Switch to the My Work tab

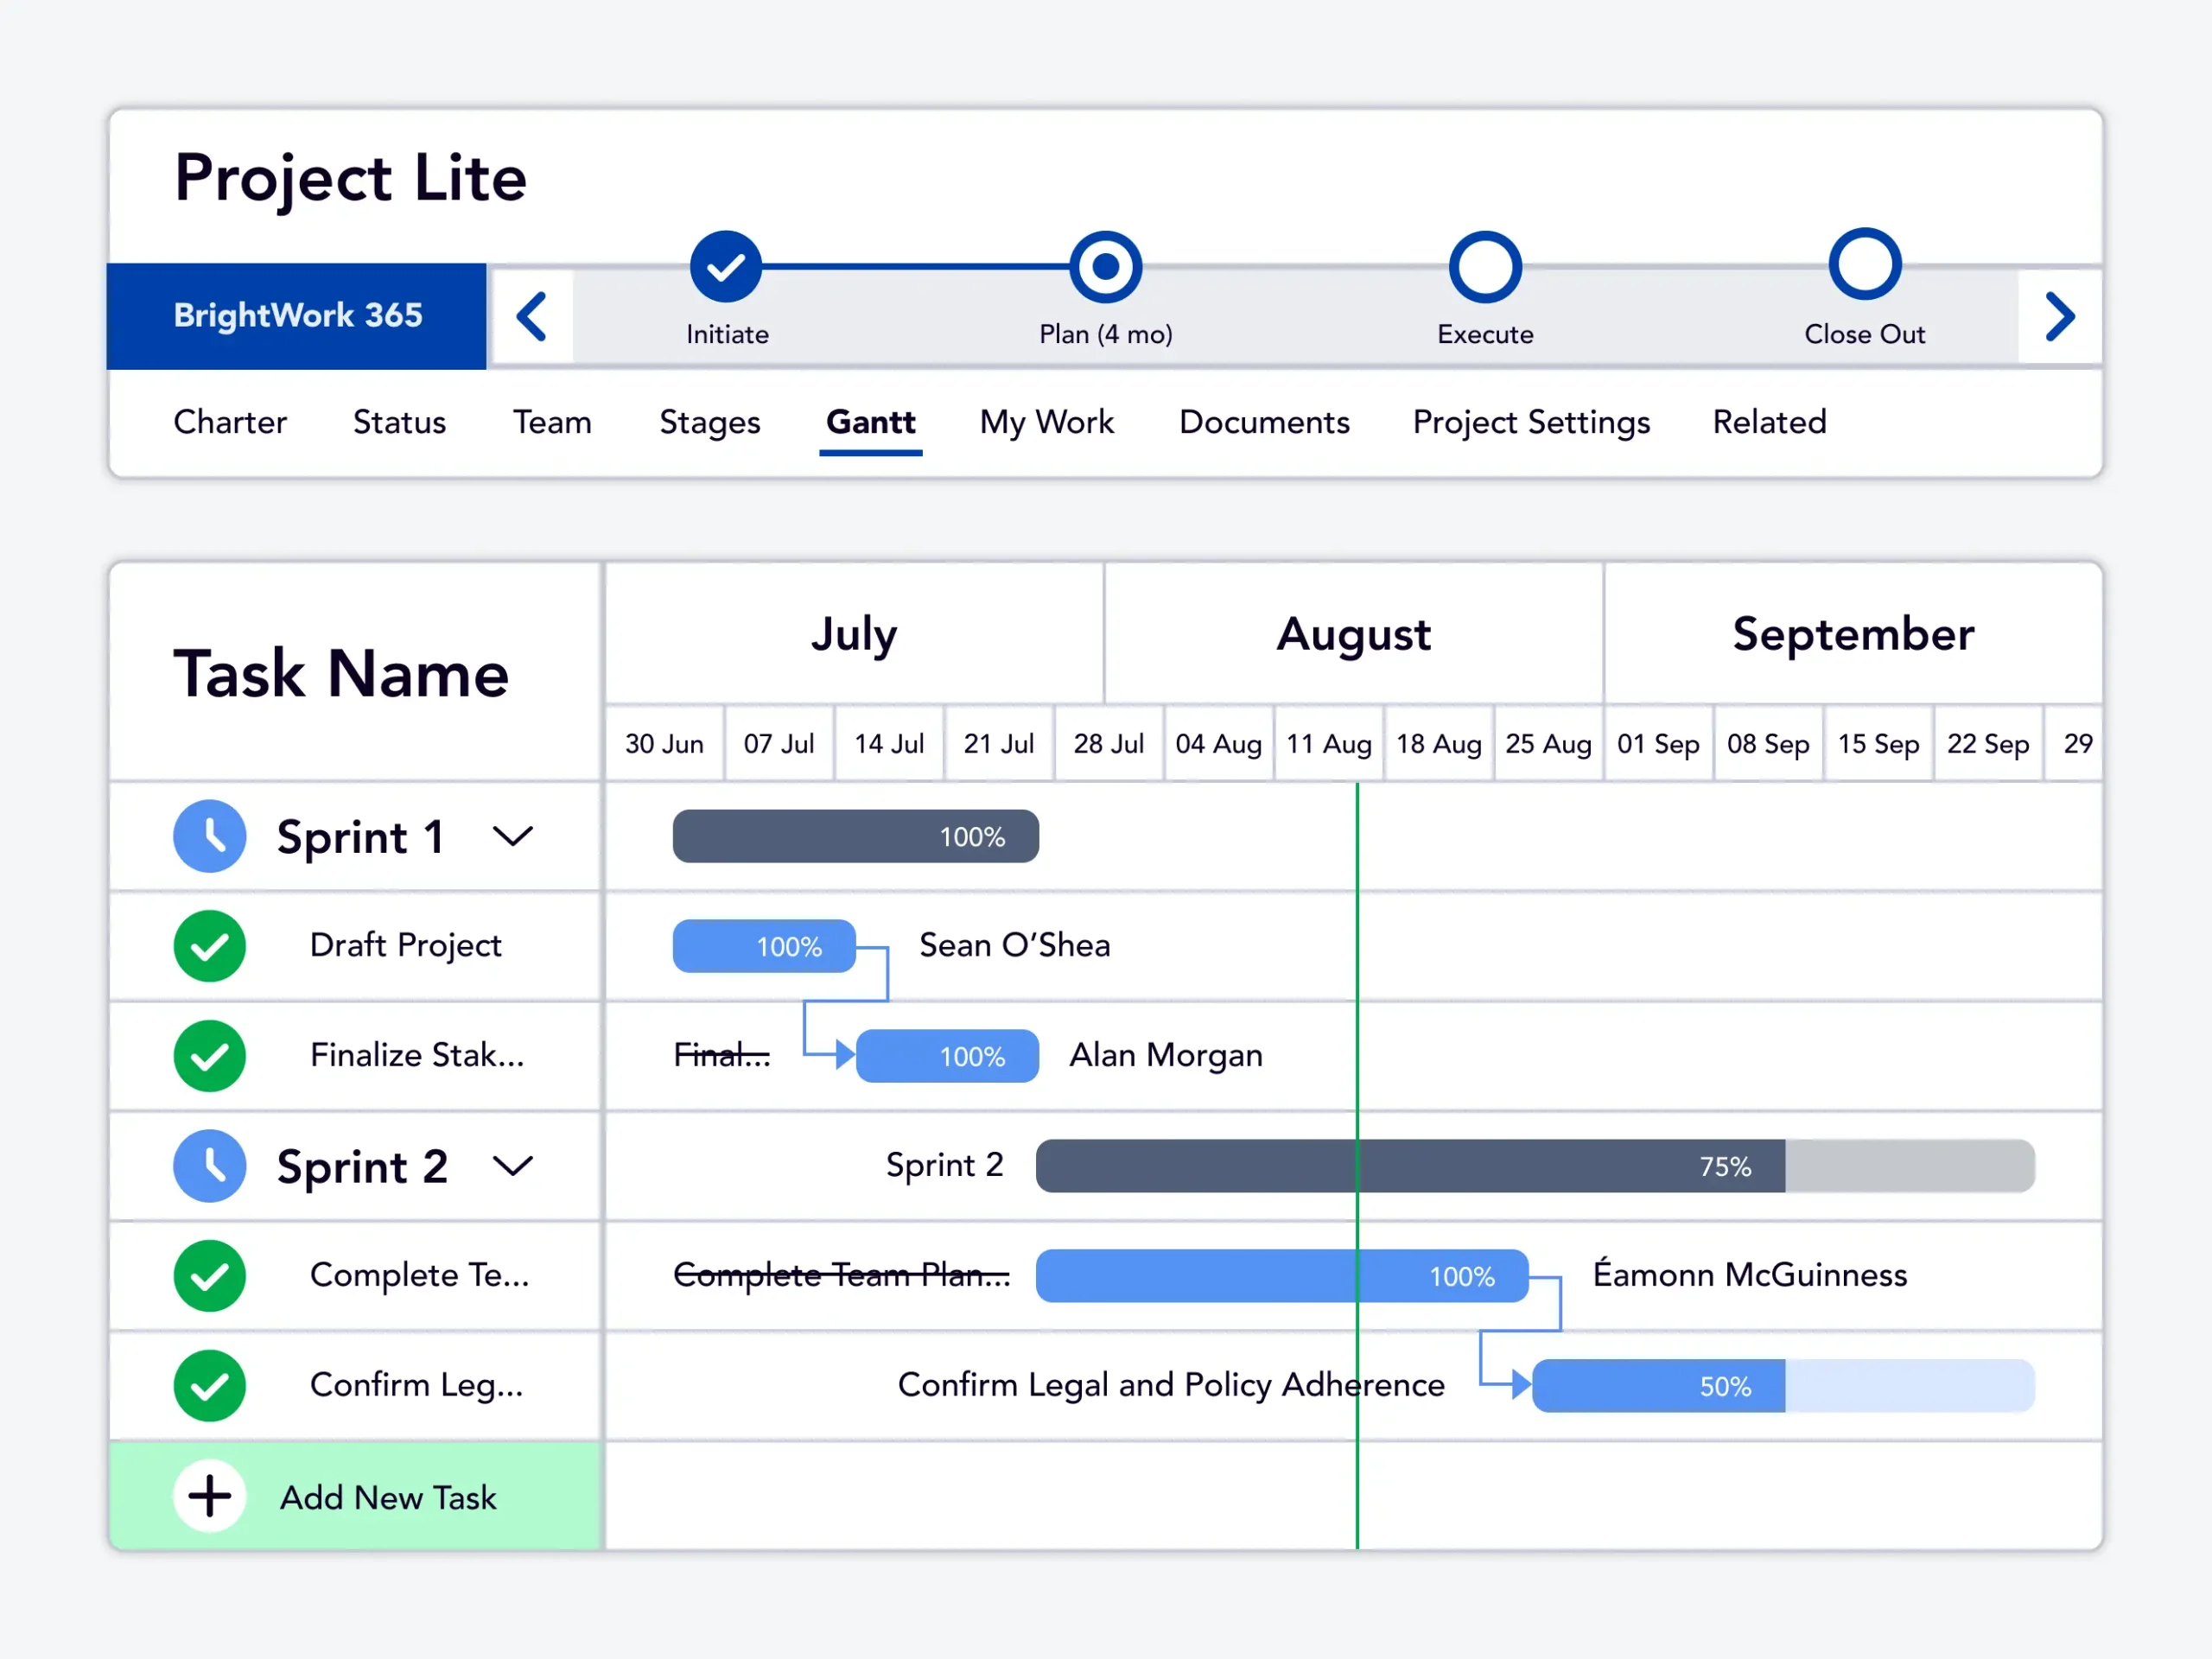point(1046,422)
